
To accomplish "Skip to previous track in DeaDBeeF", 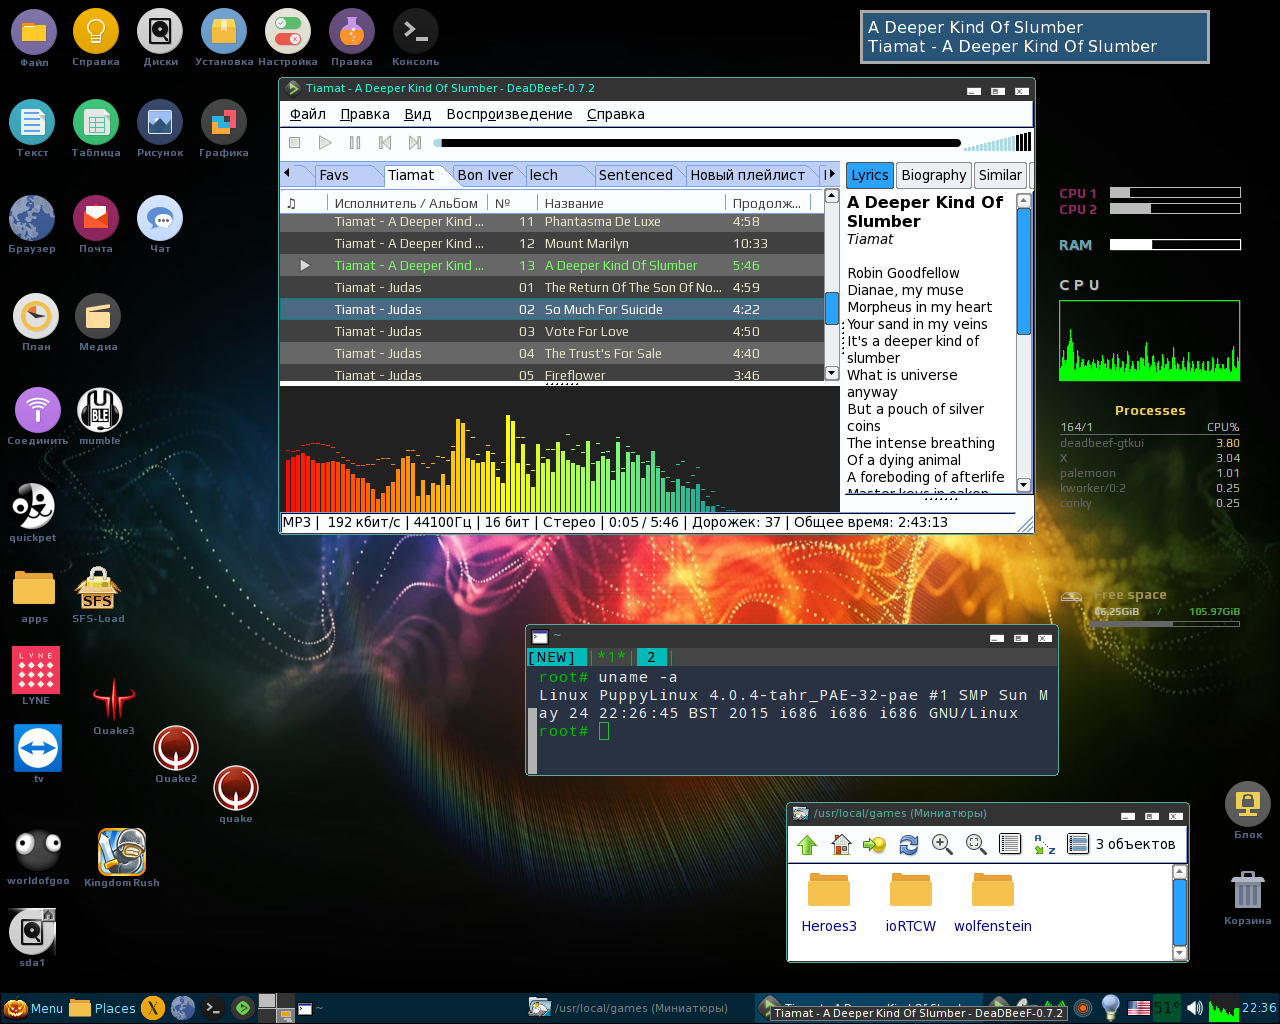I will 384,143.
